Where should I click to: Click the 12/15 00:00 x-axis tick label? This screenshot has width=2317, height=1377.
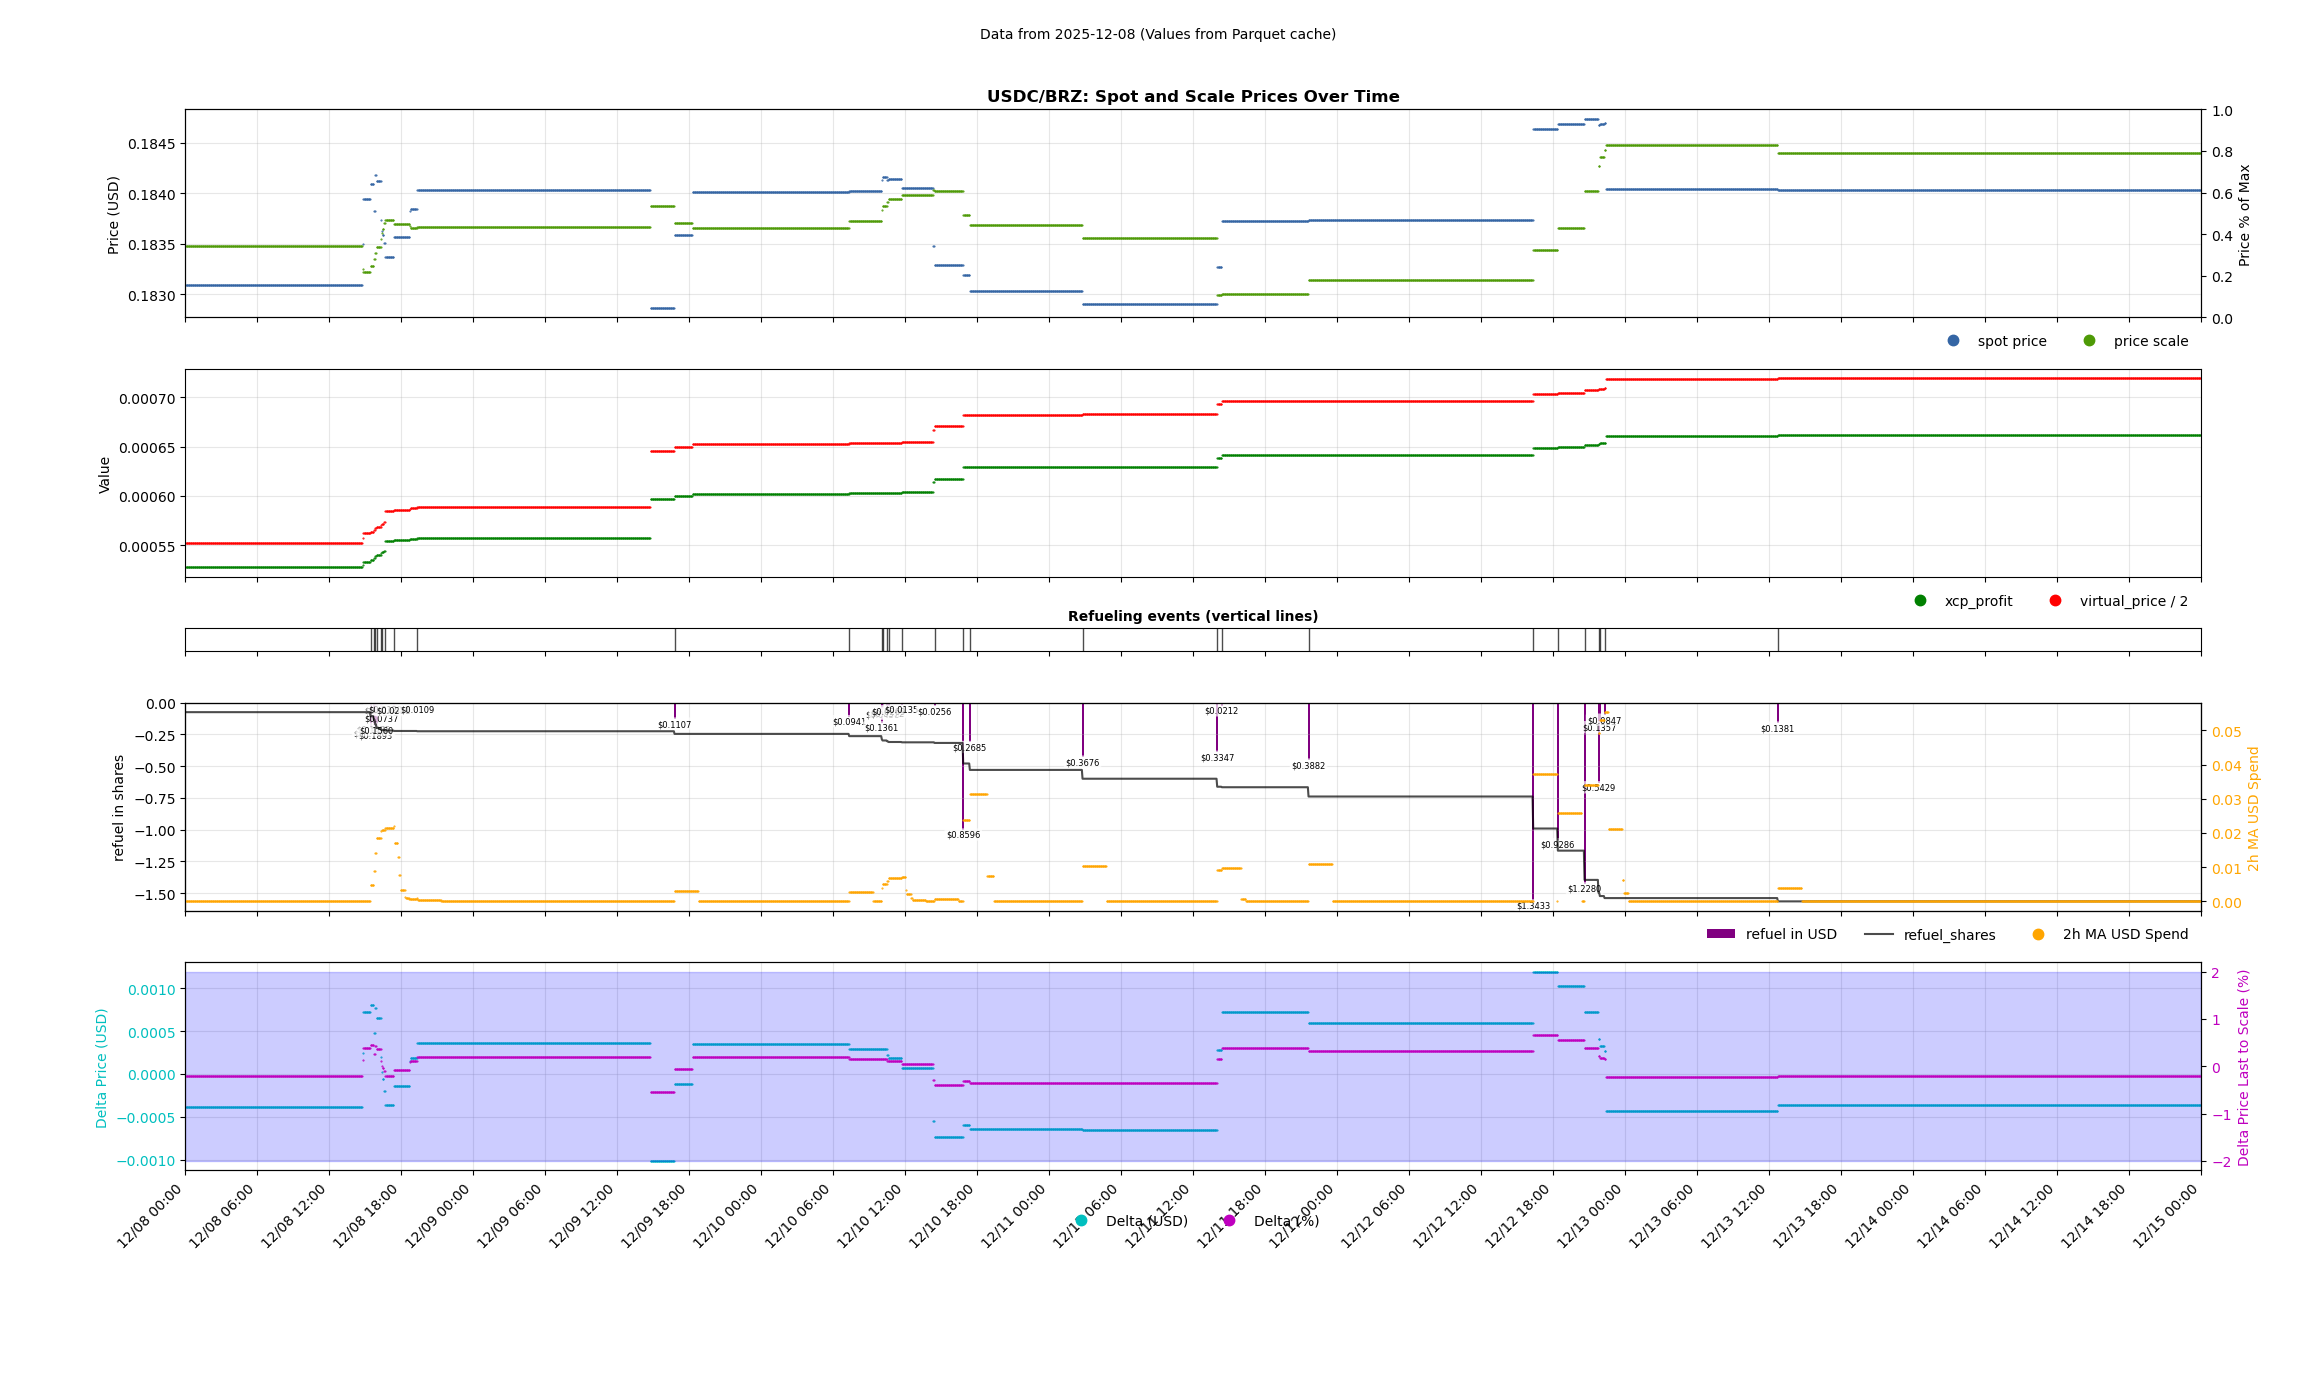(2166, 1216)
